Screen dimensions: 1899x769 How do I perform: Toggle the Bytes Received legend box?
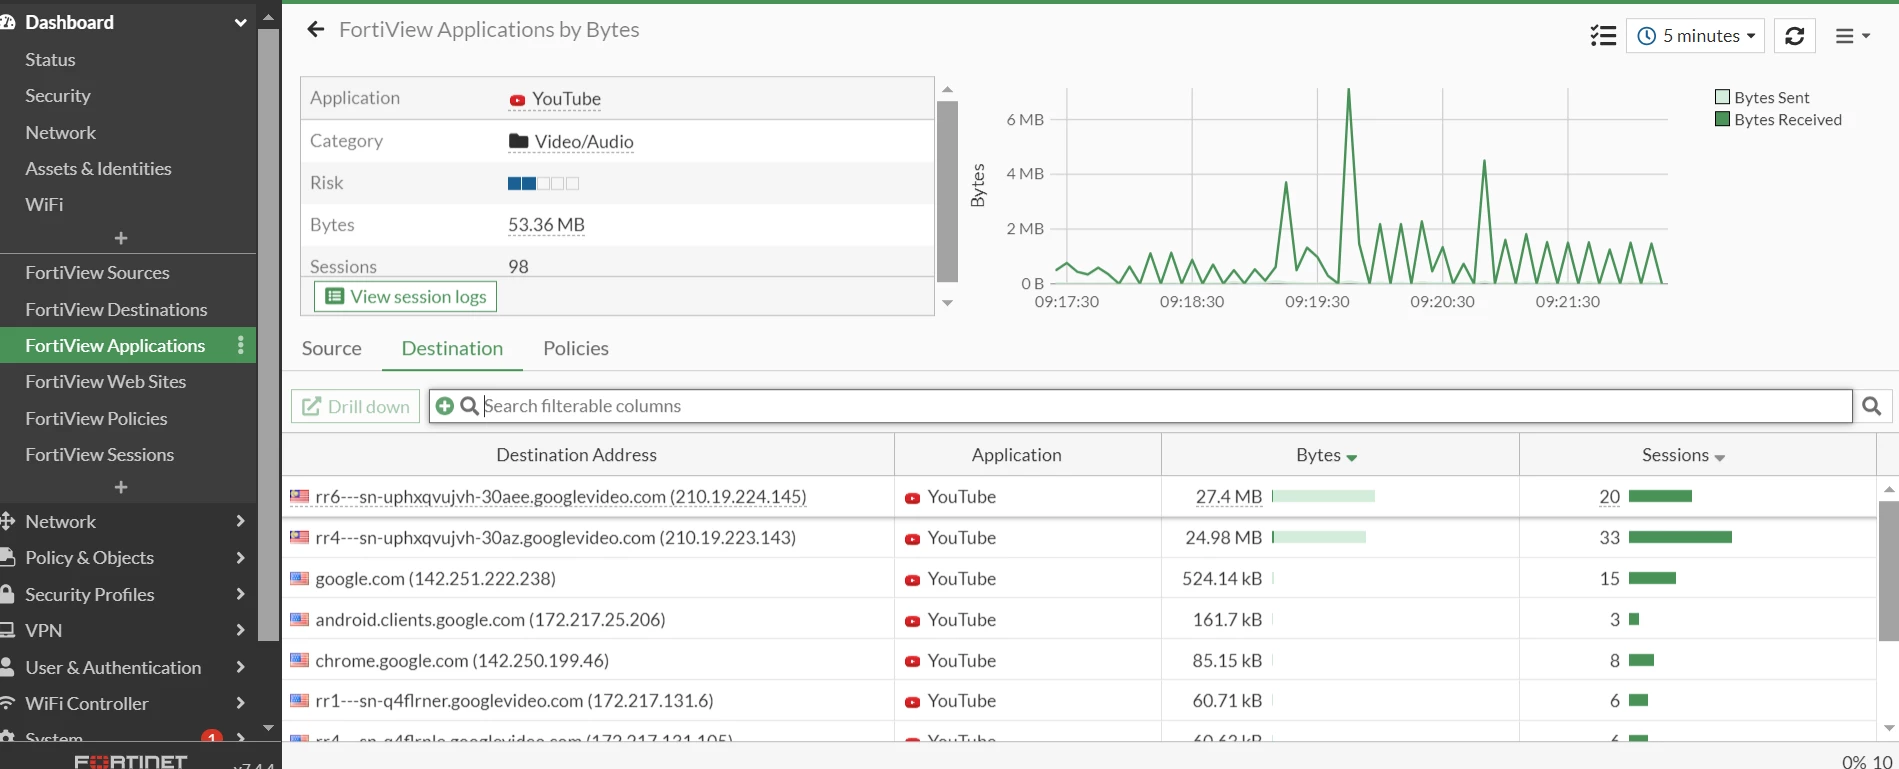[1722, 119]
